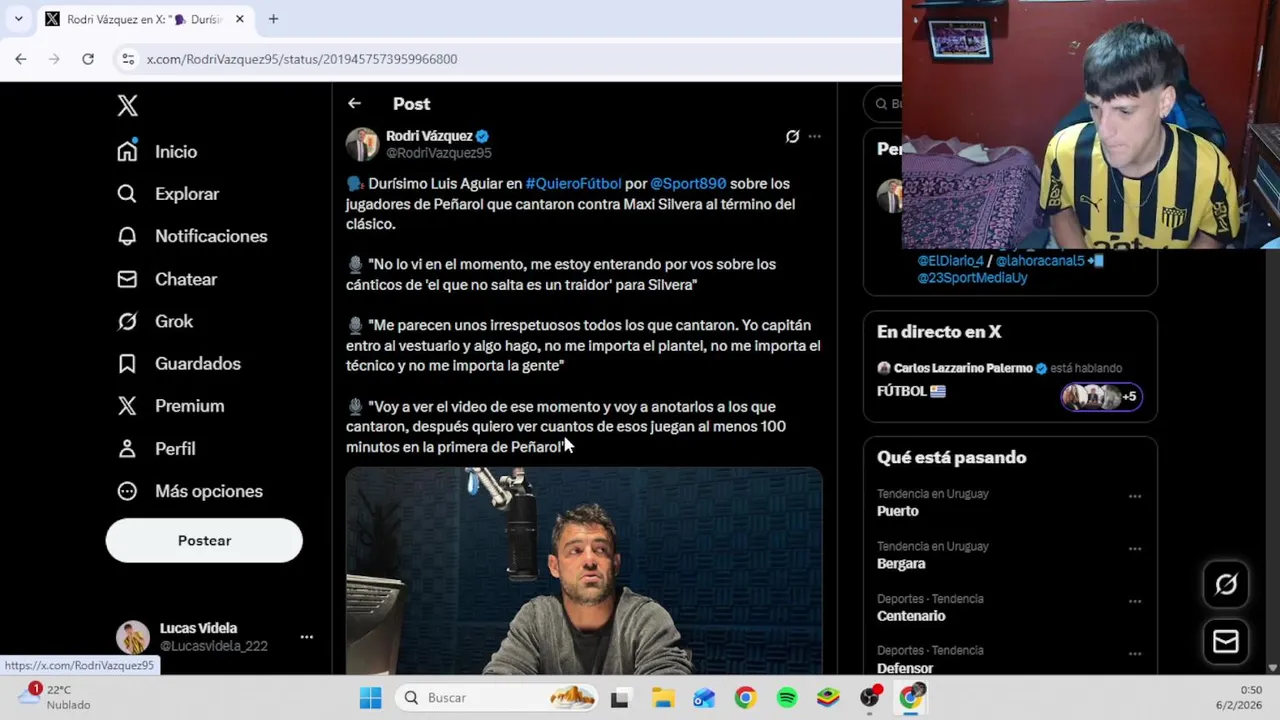Click Inicio label in sidebar
This screenshot has height=720, width=1280.
[x=176, y=152]
